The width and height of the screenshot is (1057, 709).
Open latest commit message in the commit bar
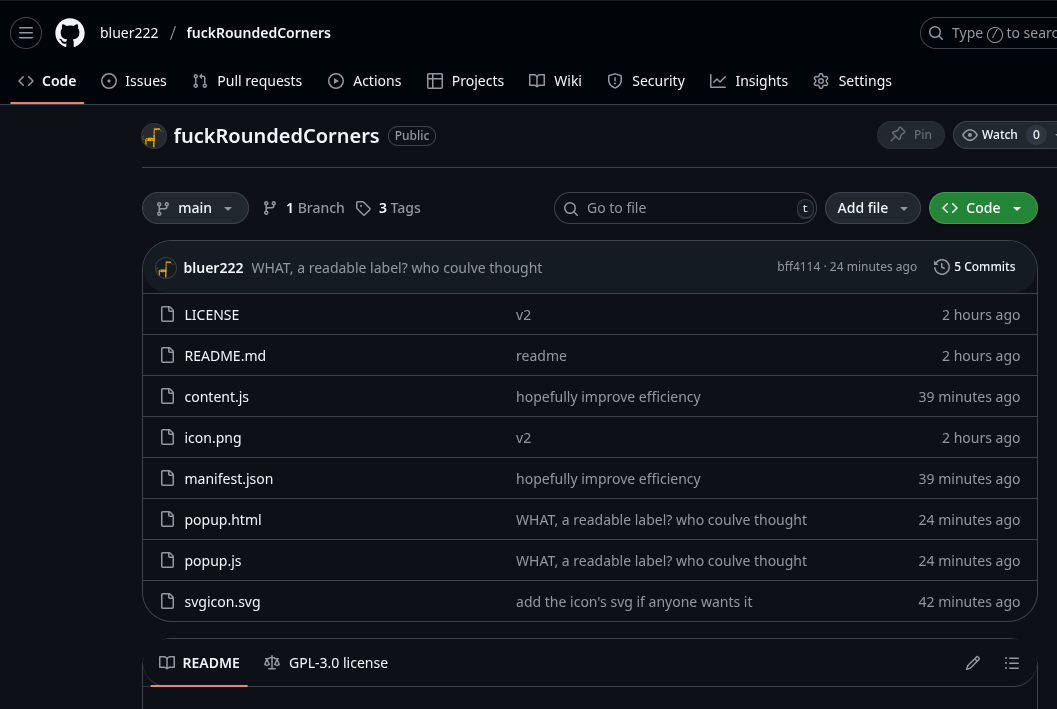click(396, 268)
